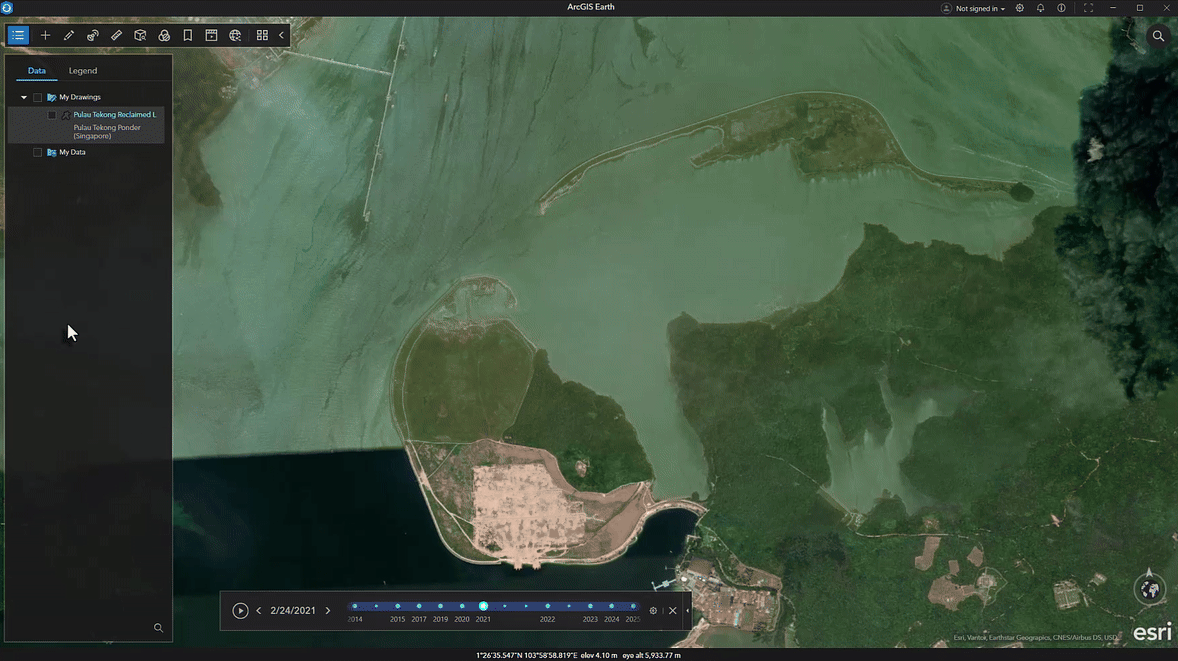The height and width of the screenshot is (661, 1178).
Task: Open the Not signed in dropdown
Action: pos(973,8)
